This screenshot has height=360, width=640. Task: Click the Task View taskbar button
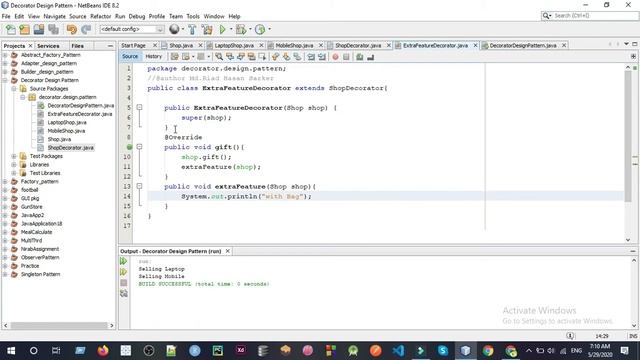56,350
